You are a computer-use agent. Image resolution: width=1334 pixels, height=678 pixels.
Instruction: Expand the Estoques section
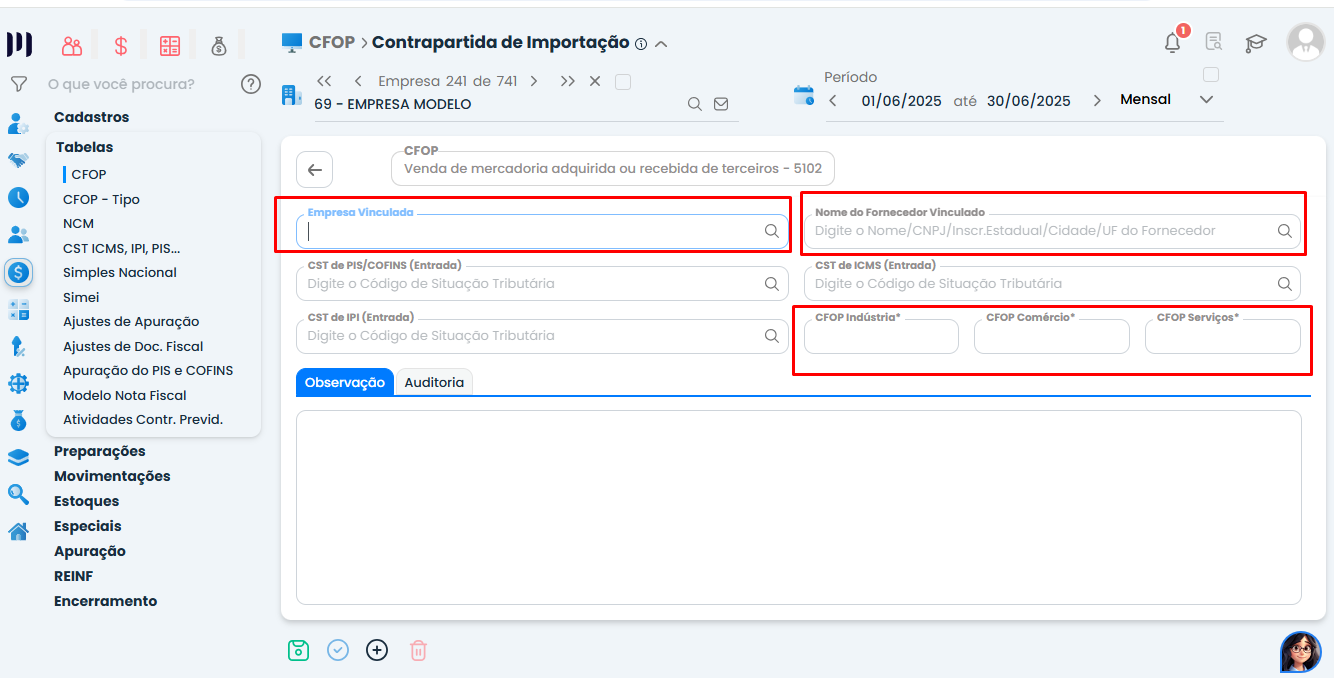tap(87, 501)
